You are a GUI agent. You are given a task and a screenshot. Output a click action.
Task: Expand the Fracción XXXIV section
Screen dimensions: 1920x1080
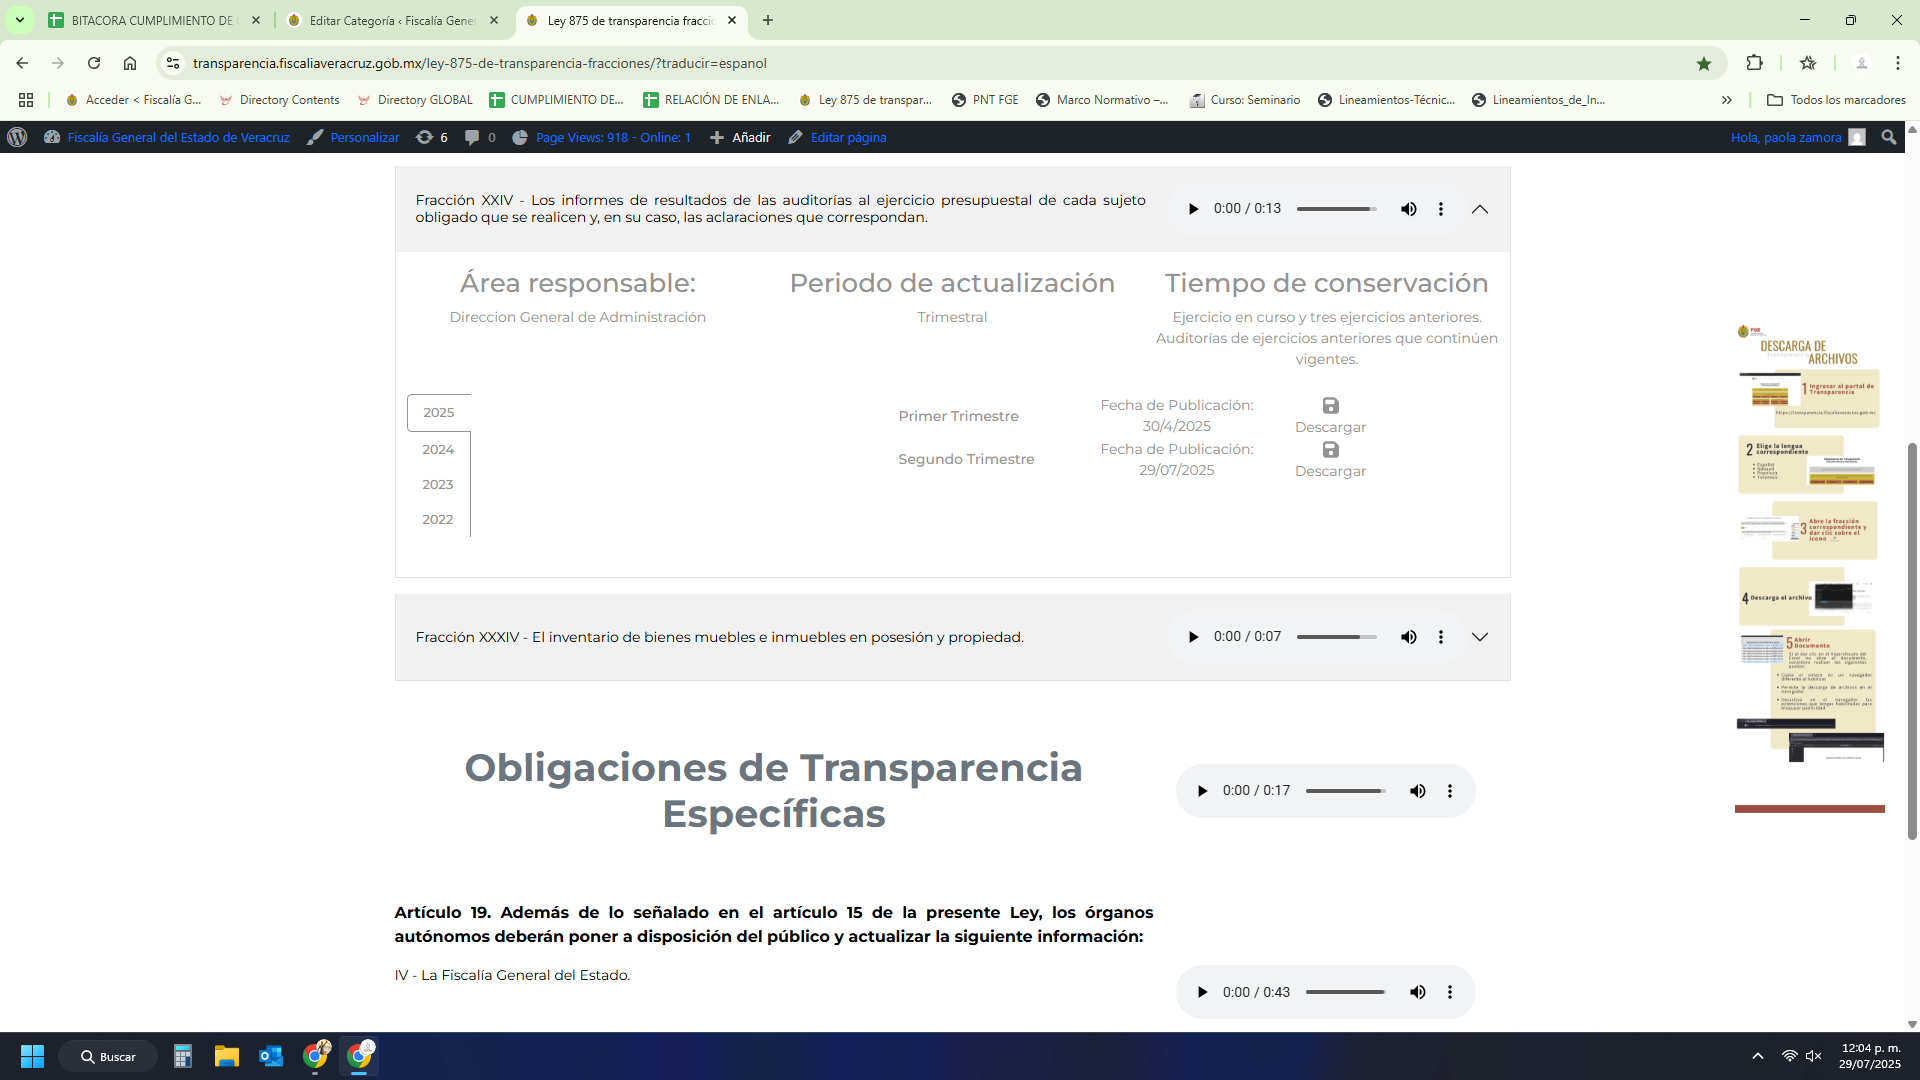click(1480, 637)
